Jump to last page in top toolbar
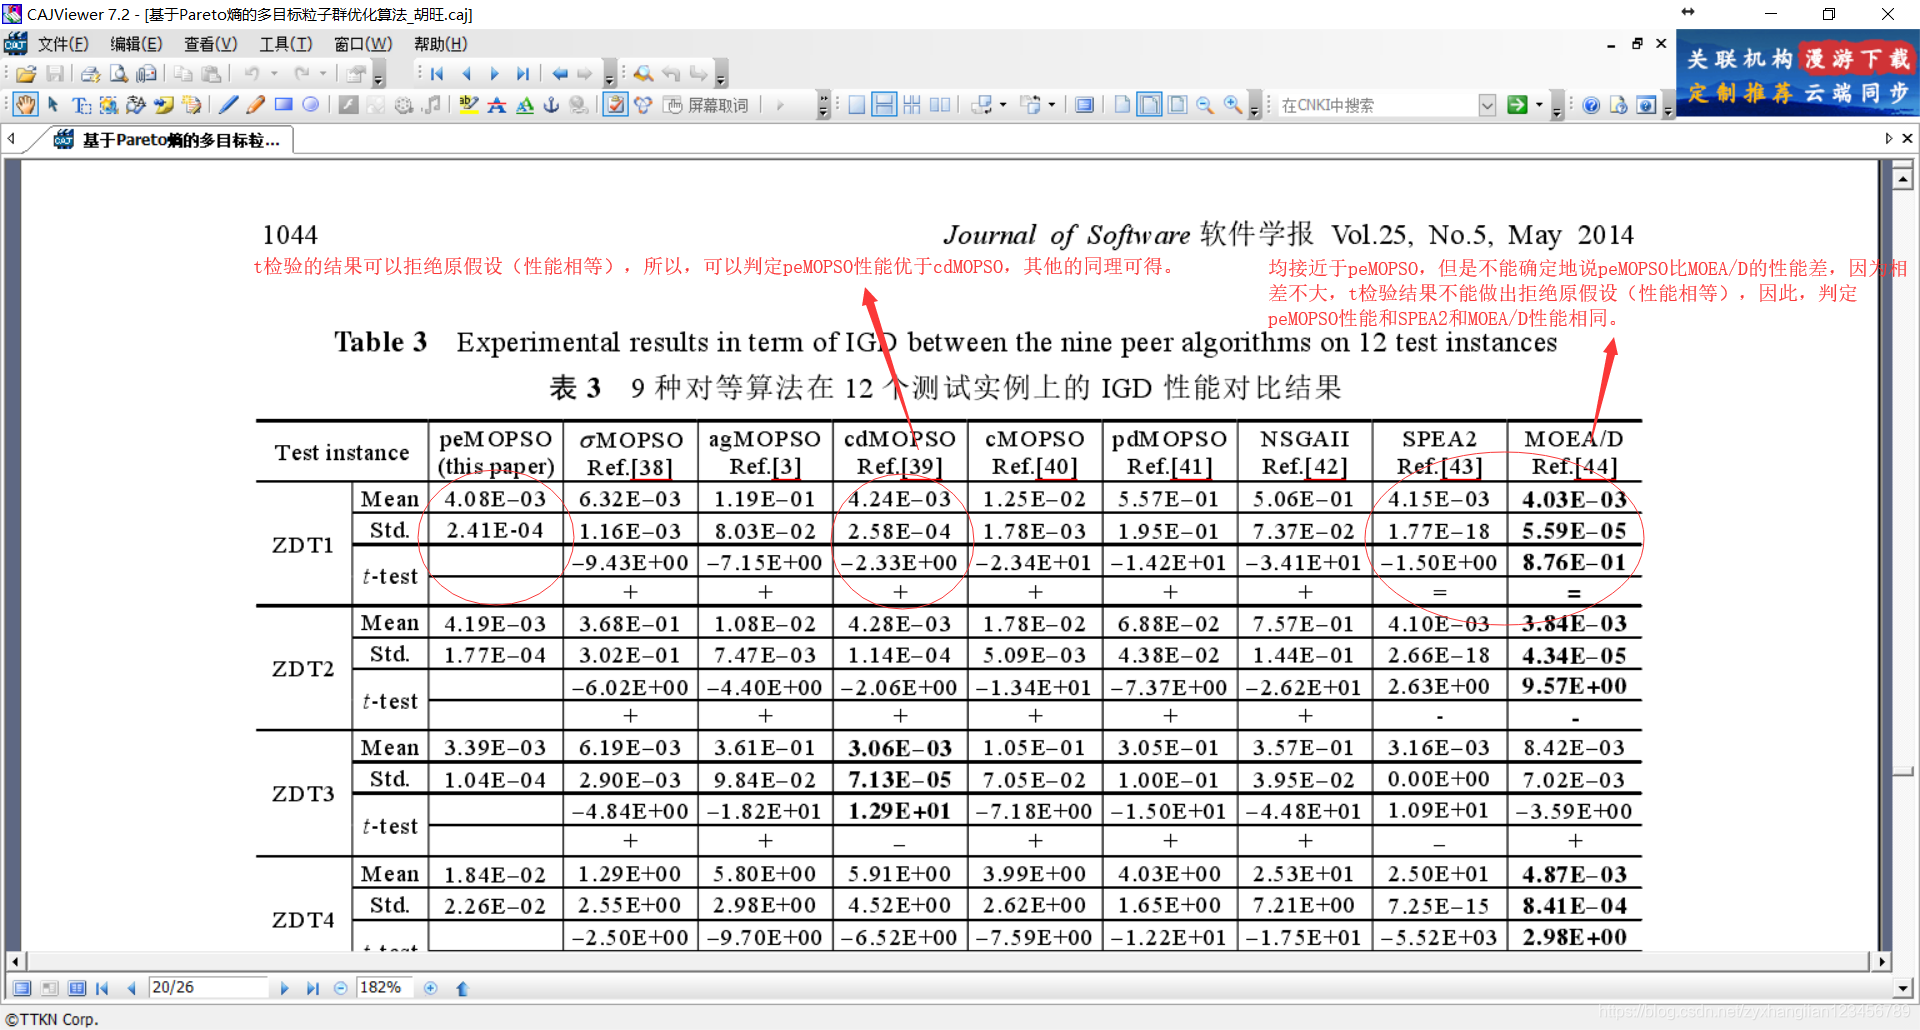1920x1030 pixels. pyautogui.click(x=523, y=74)
